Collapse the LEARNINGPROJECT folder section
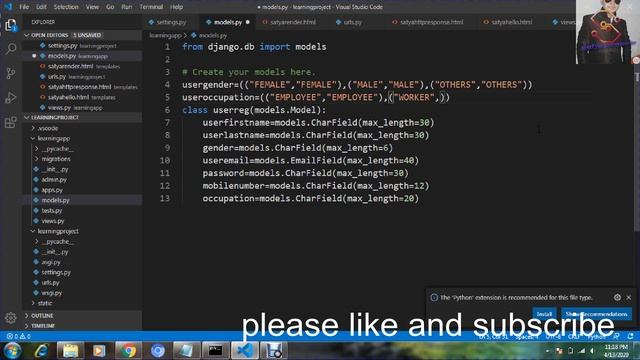Viewport: 640px width, 360px height. click(82, 118)
